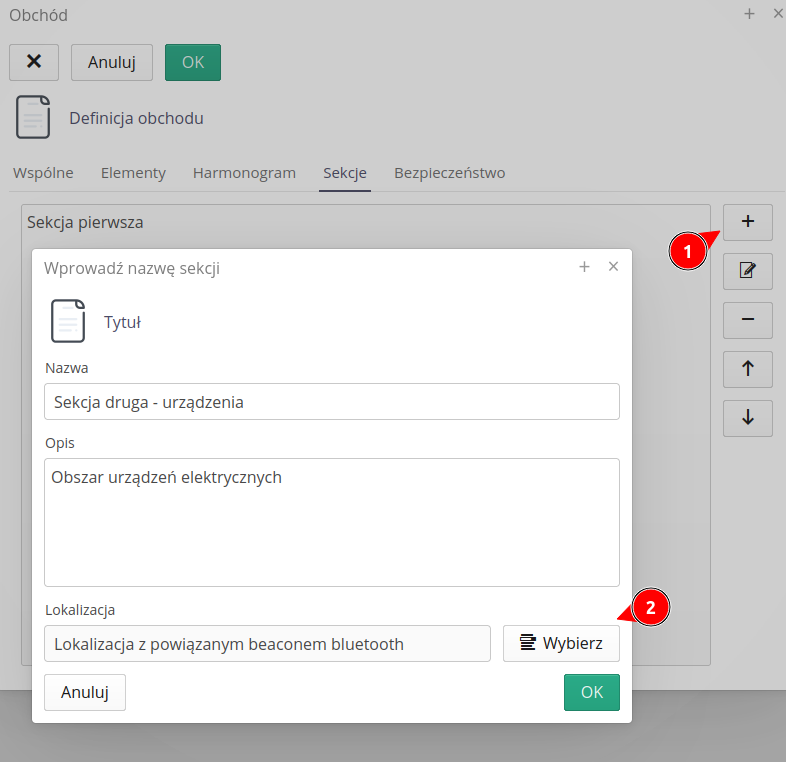Switch to the Elementy tab
The image size is (786, 762).
(133, 173)
